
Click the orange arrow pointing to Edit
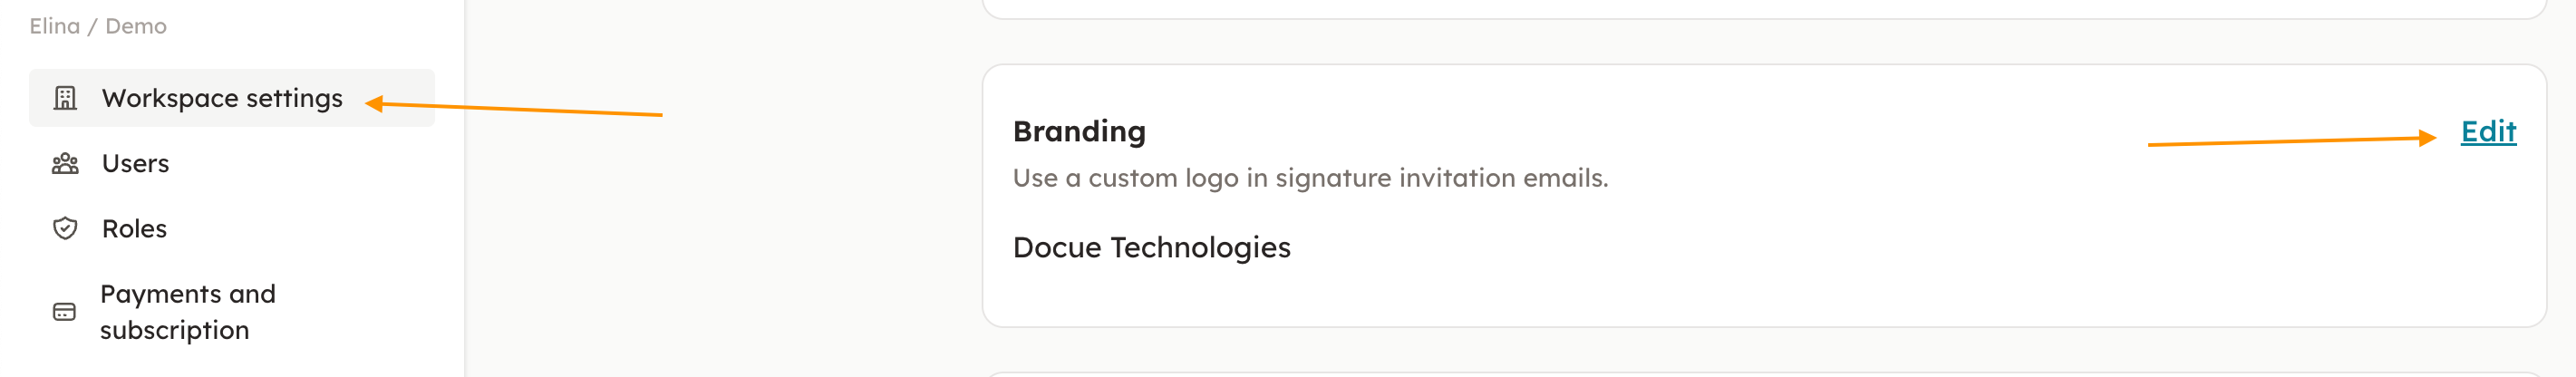[x=2290, y=141]
